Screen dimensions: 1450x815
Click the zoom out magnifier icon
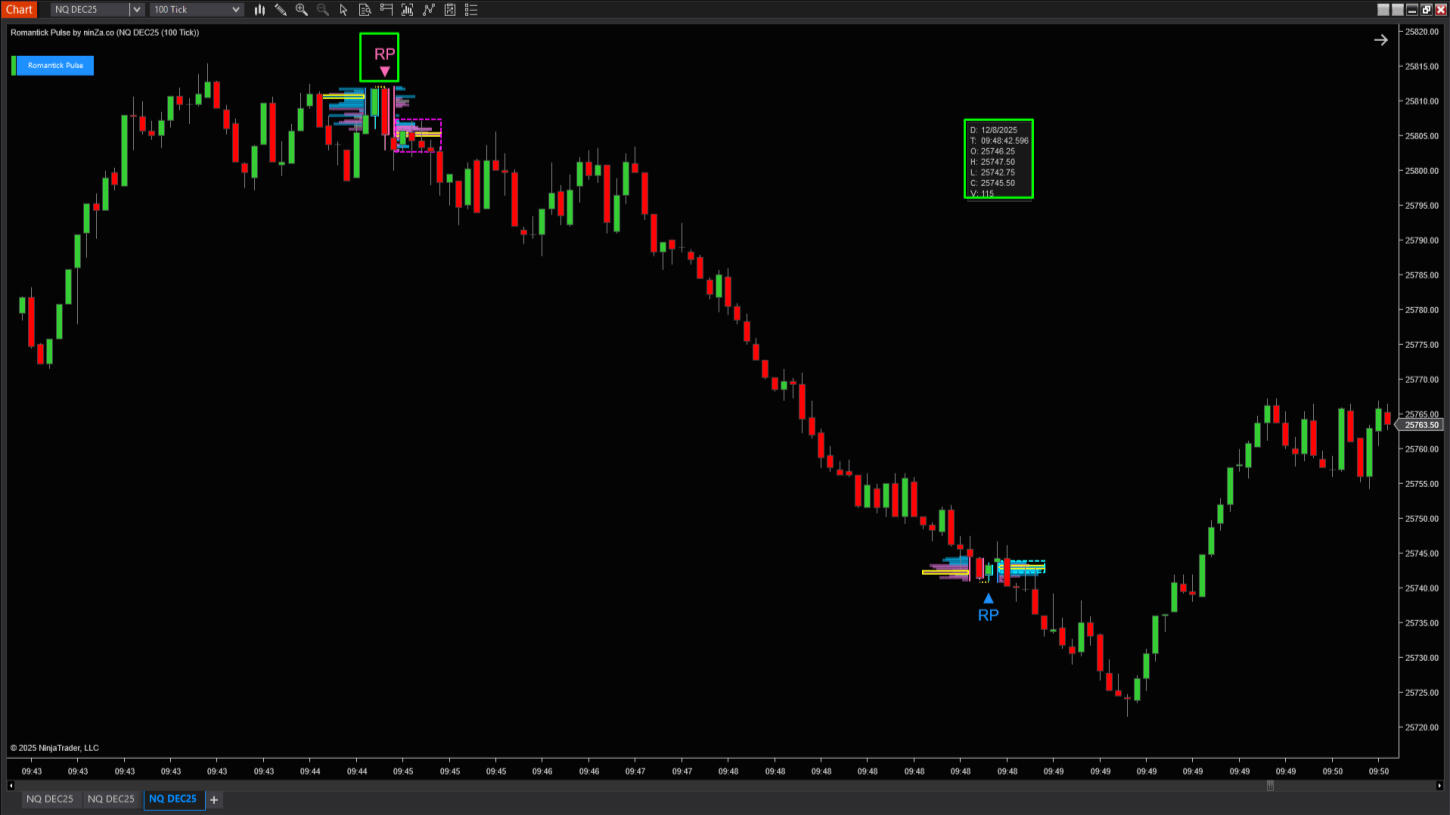322,10
